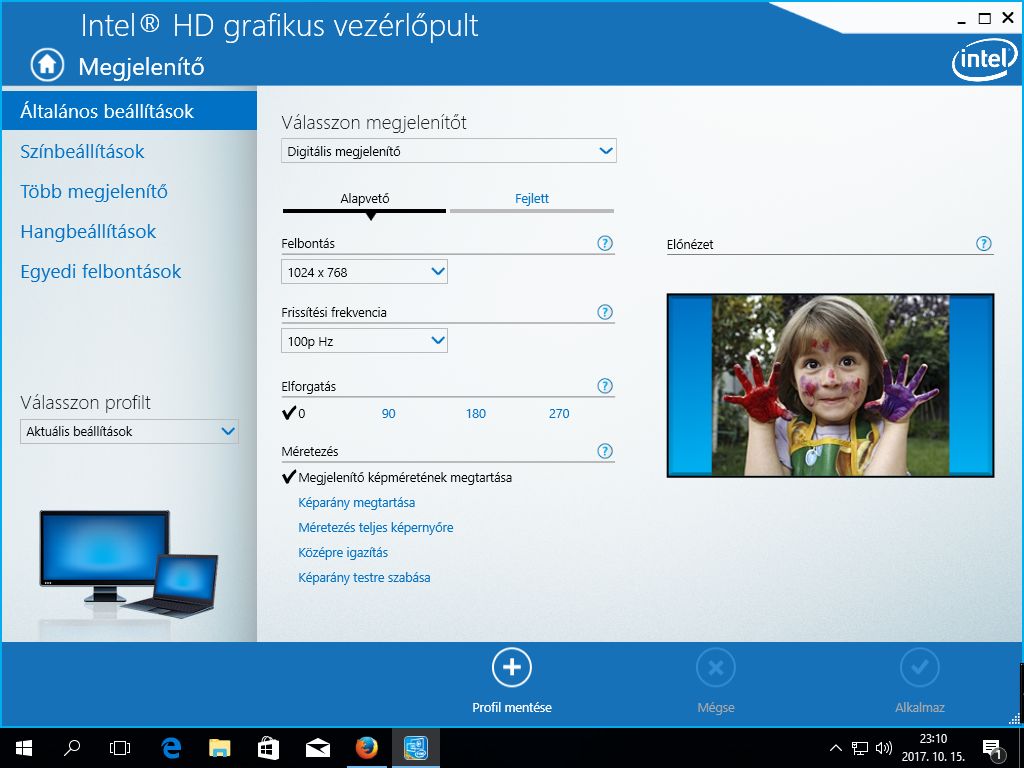
Task: Select Méretezés teljes képernyőre option
Action: pos(376,528)
